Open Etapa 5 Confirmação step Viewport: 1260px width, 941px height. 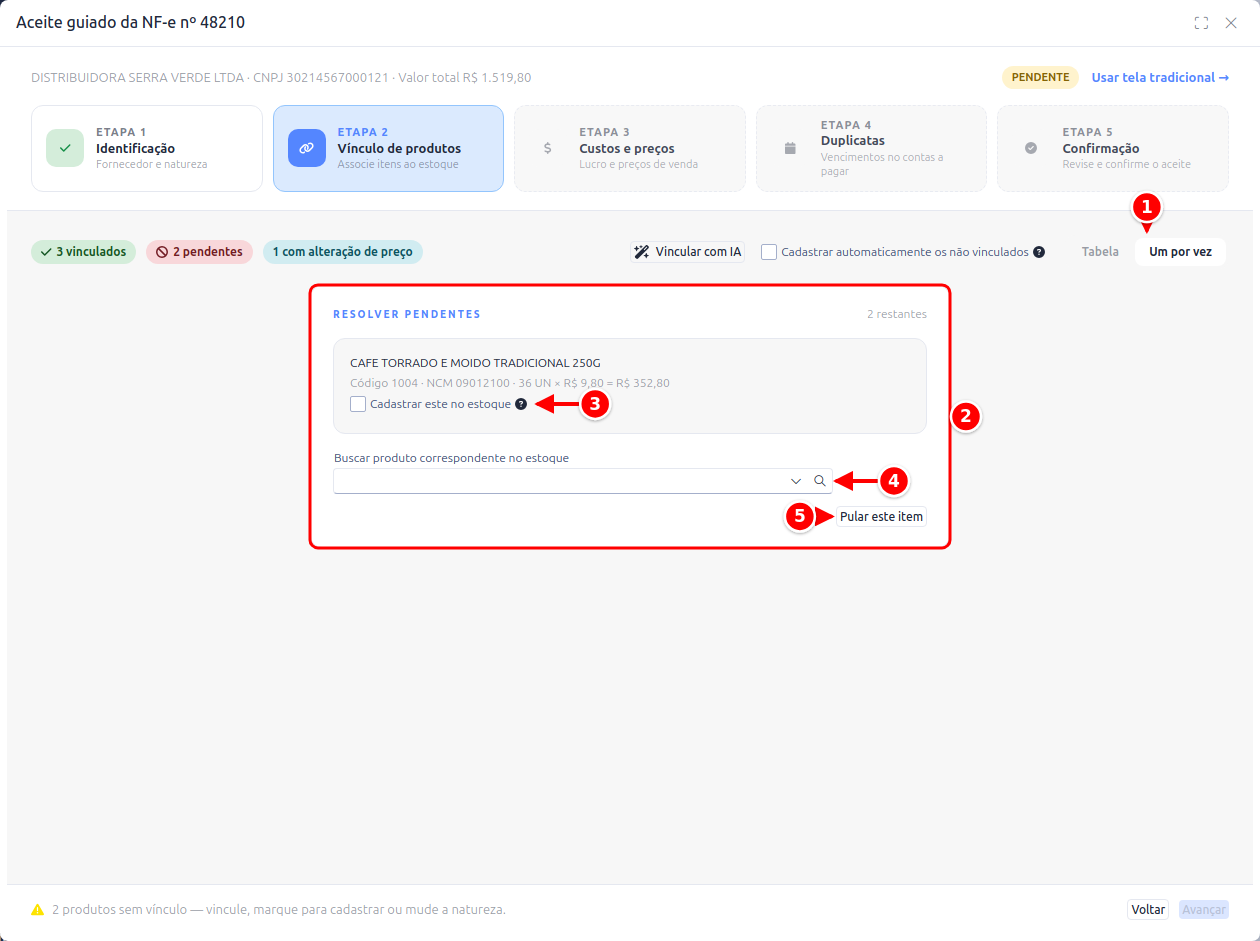[1113, 148]
